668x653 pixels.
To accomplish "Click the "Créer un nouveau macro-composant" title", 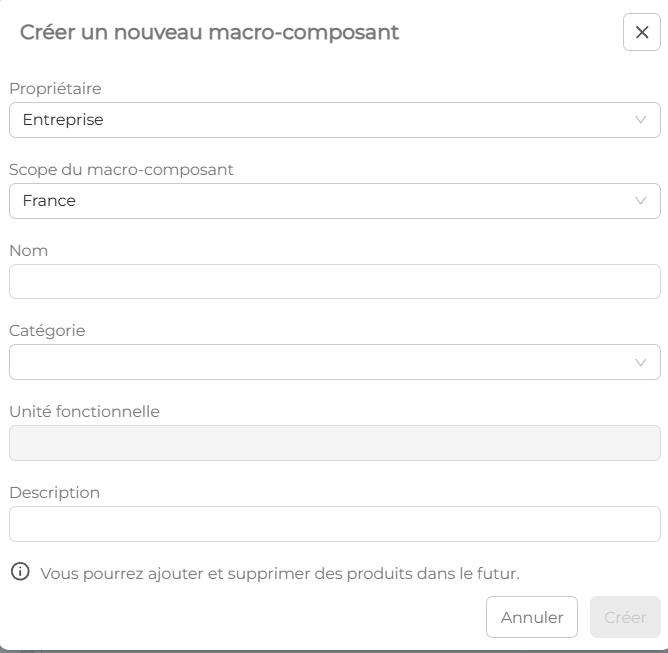I will (x=210, y=32).
